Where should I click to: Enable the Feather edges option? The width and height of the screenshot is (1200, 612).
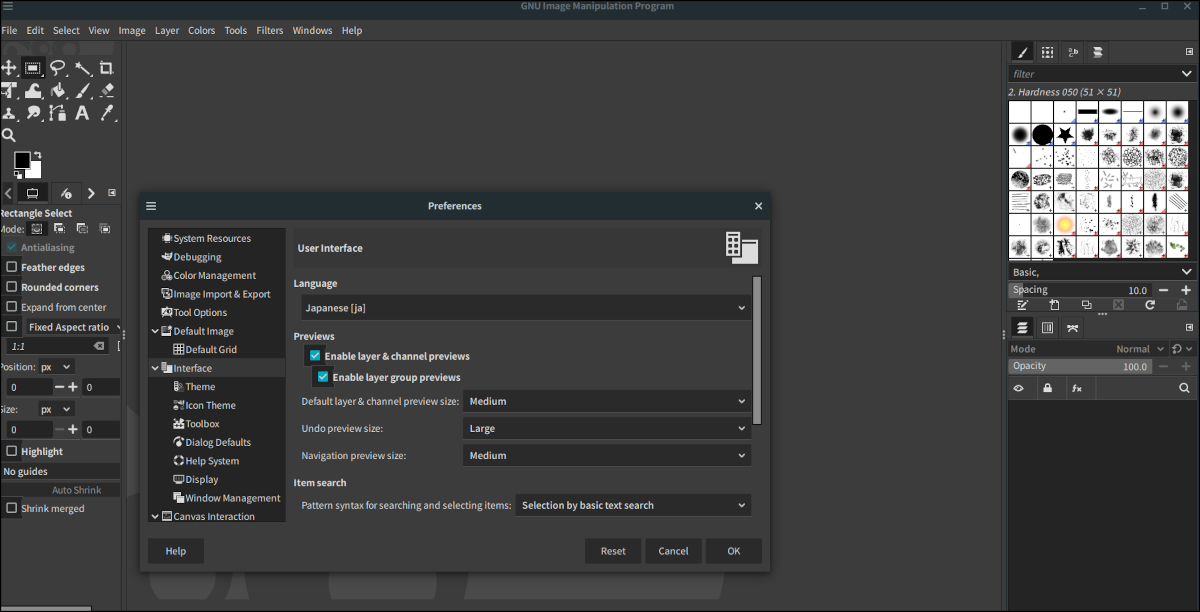[12, 267]
